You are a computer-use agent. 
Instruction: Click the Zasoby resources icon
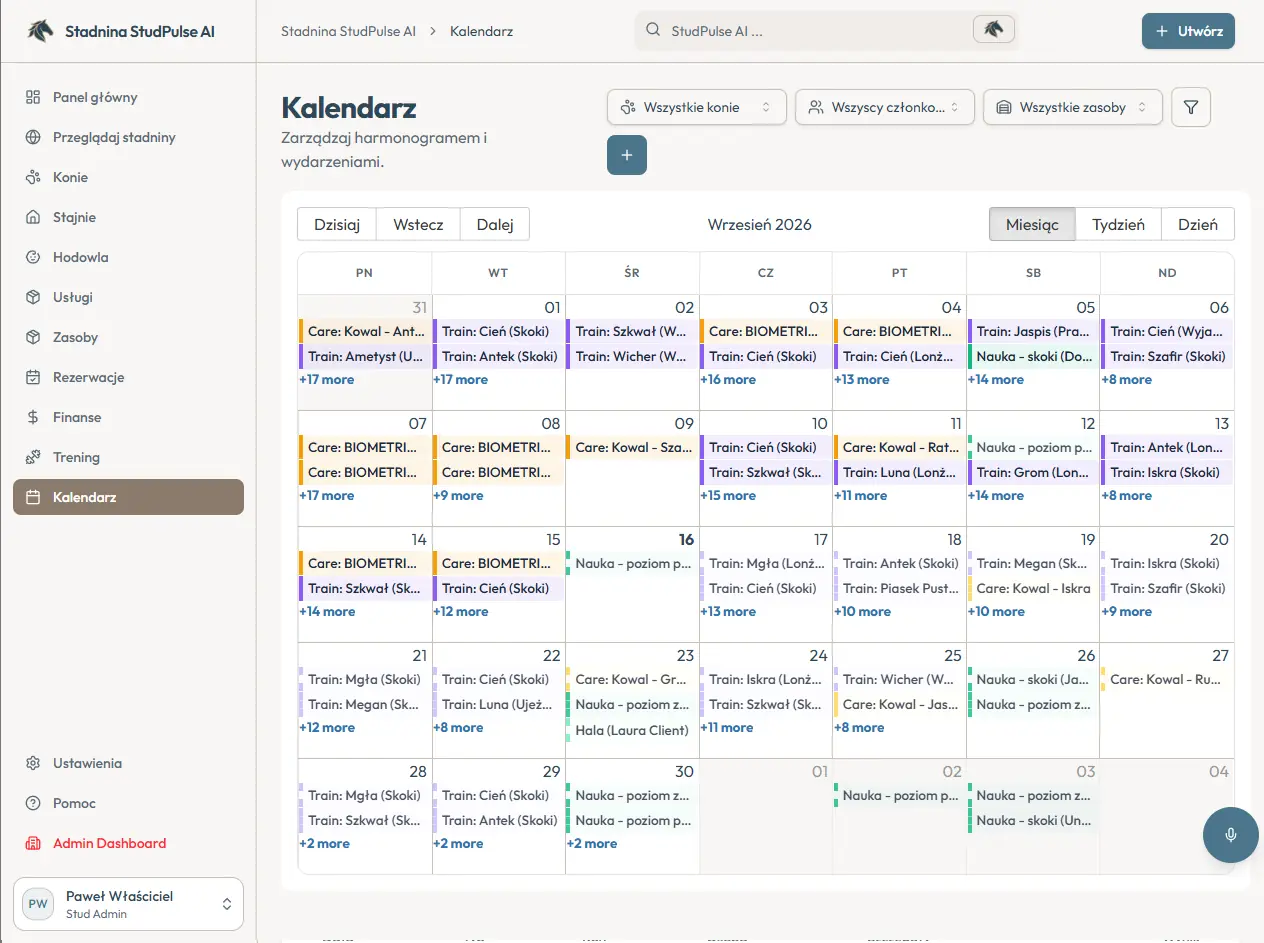[x=33, y=337]
